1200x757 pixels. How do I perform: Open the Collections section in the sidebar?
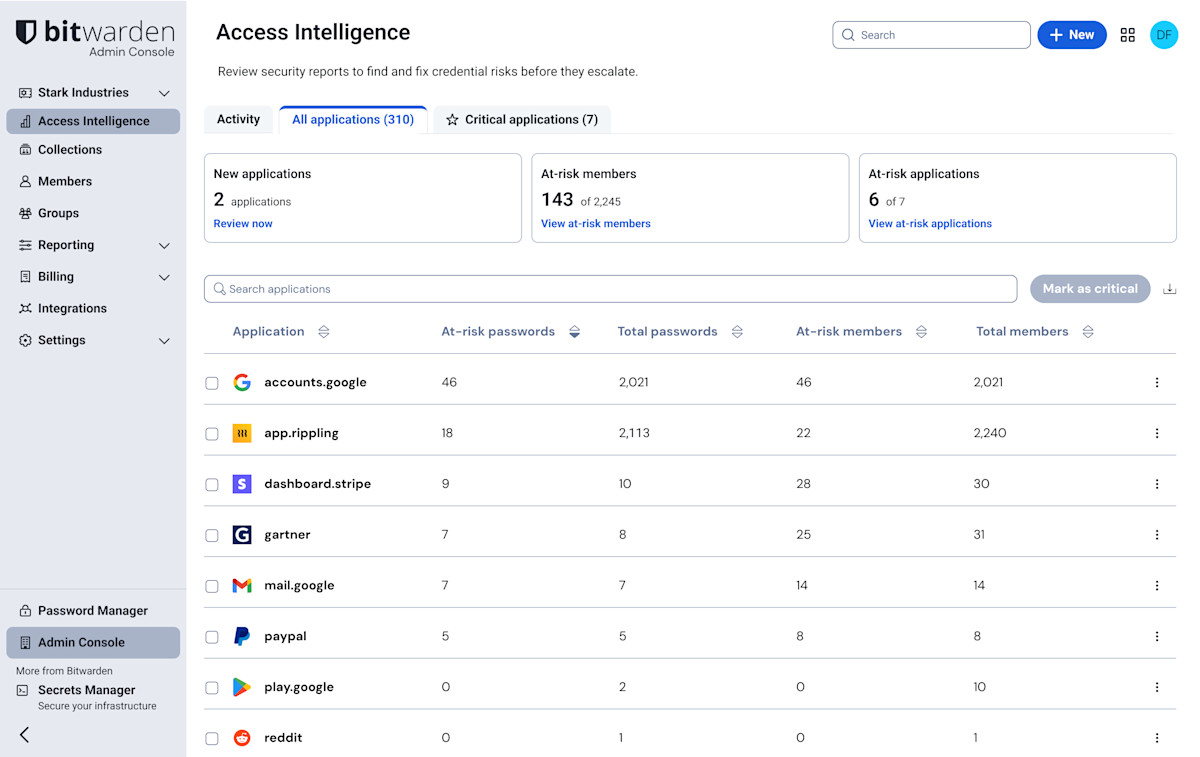(74, 149)
